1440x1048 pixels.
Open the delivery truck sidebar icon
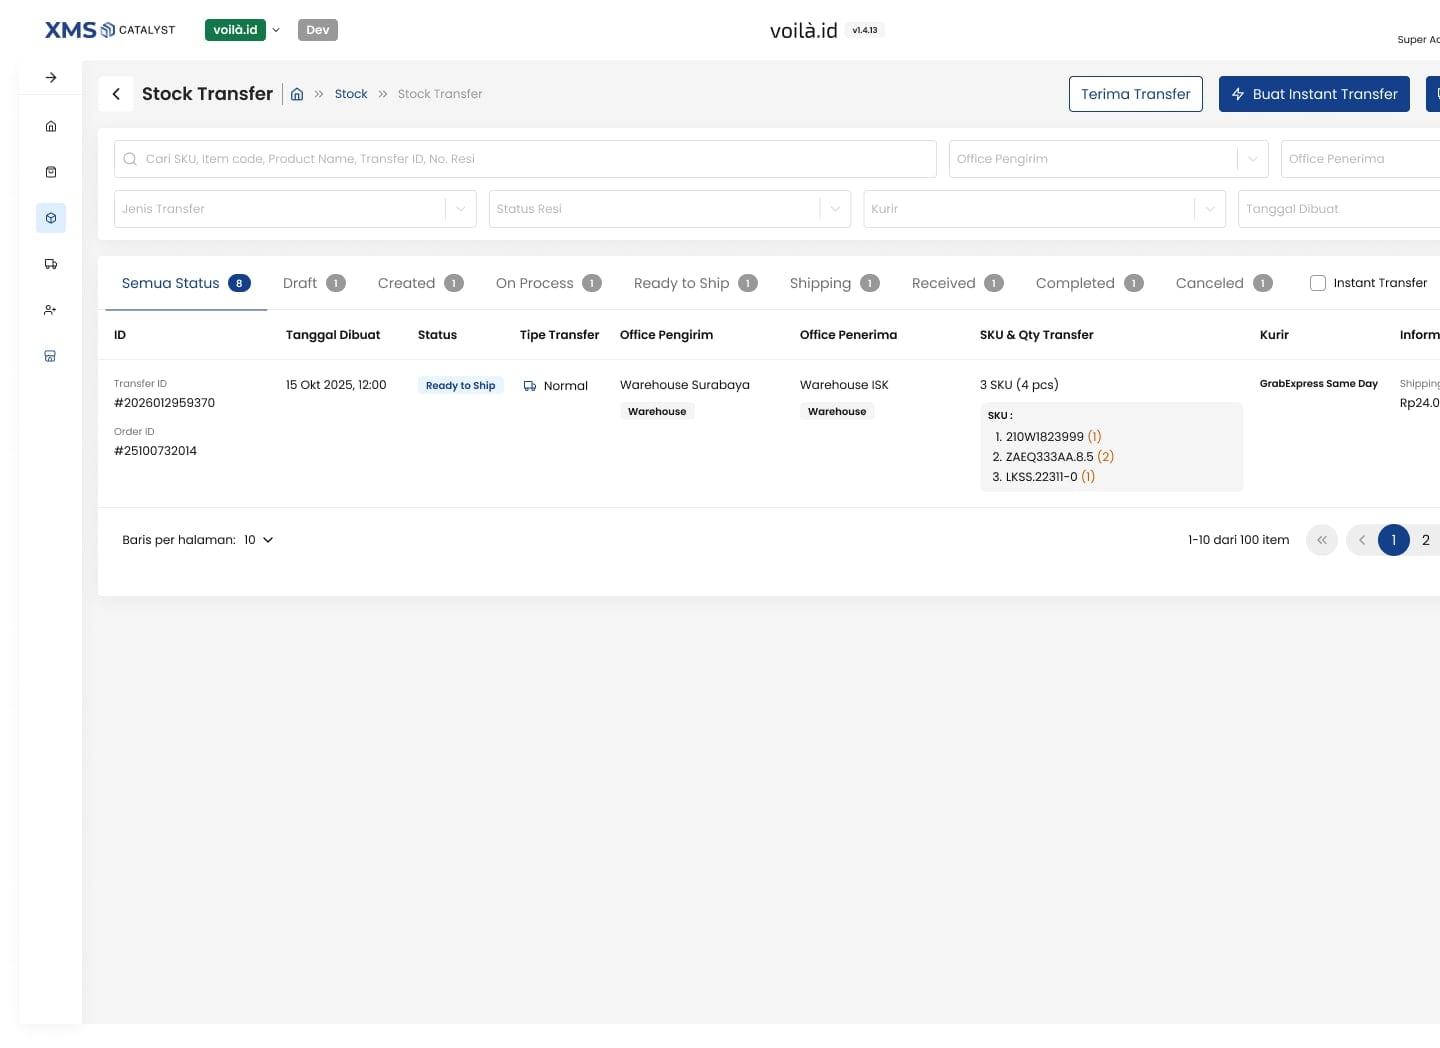(51, 264)
